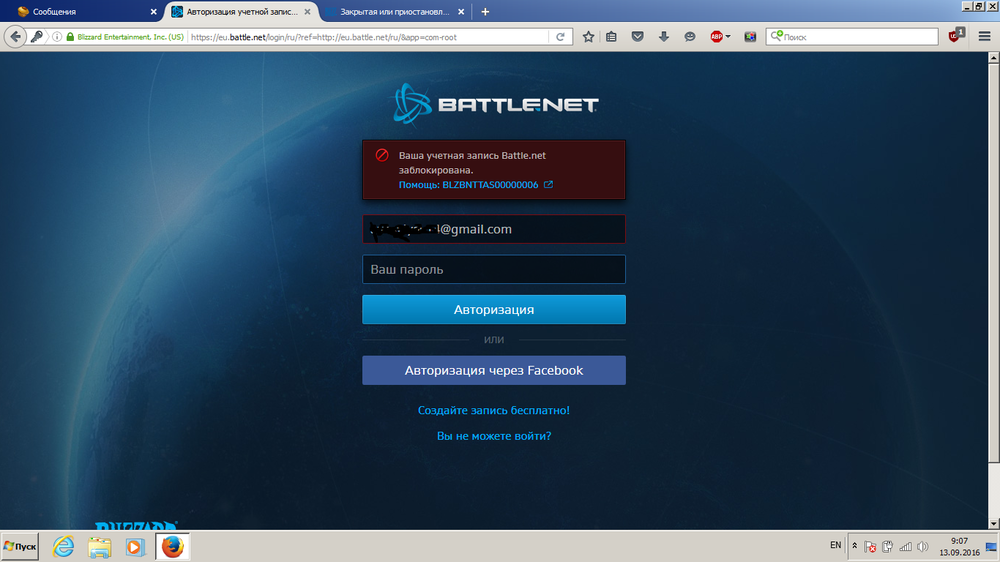The height and width of the screenshot is (562, 1000).
Task: Open the Пуск start menu
Action: (20, 547)
